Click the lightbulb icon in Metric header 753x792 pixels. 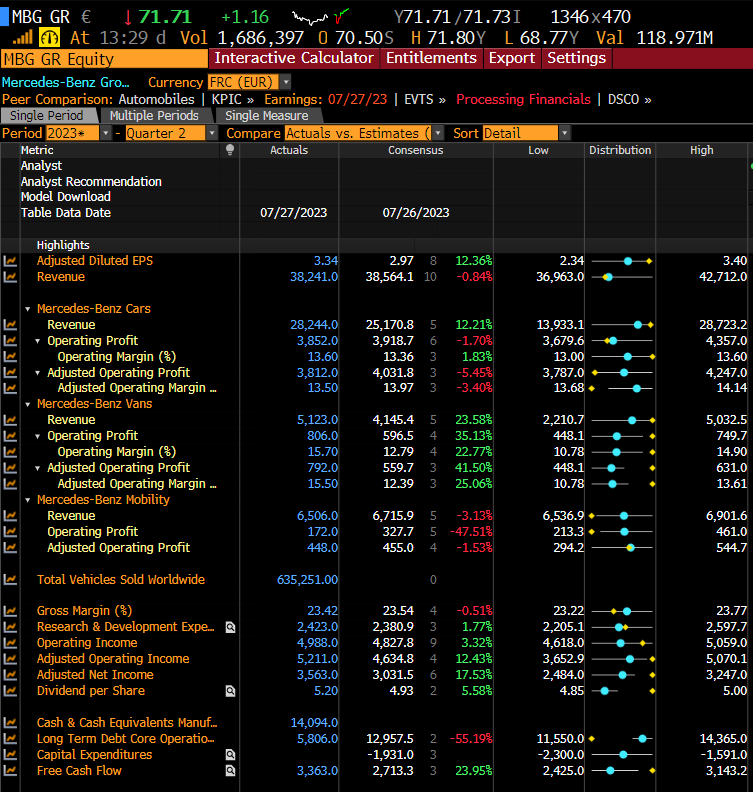[230, 150]
